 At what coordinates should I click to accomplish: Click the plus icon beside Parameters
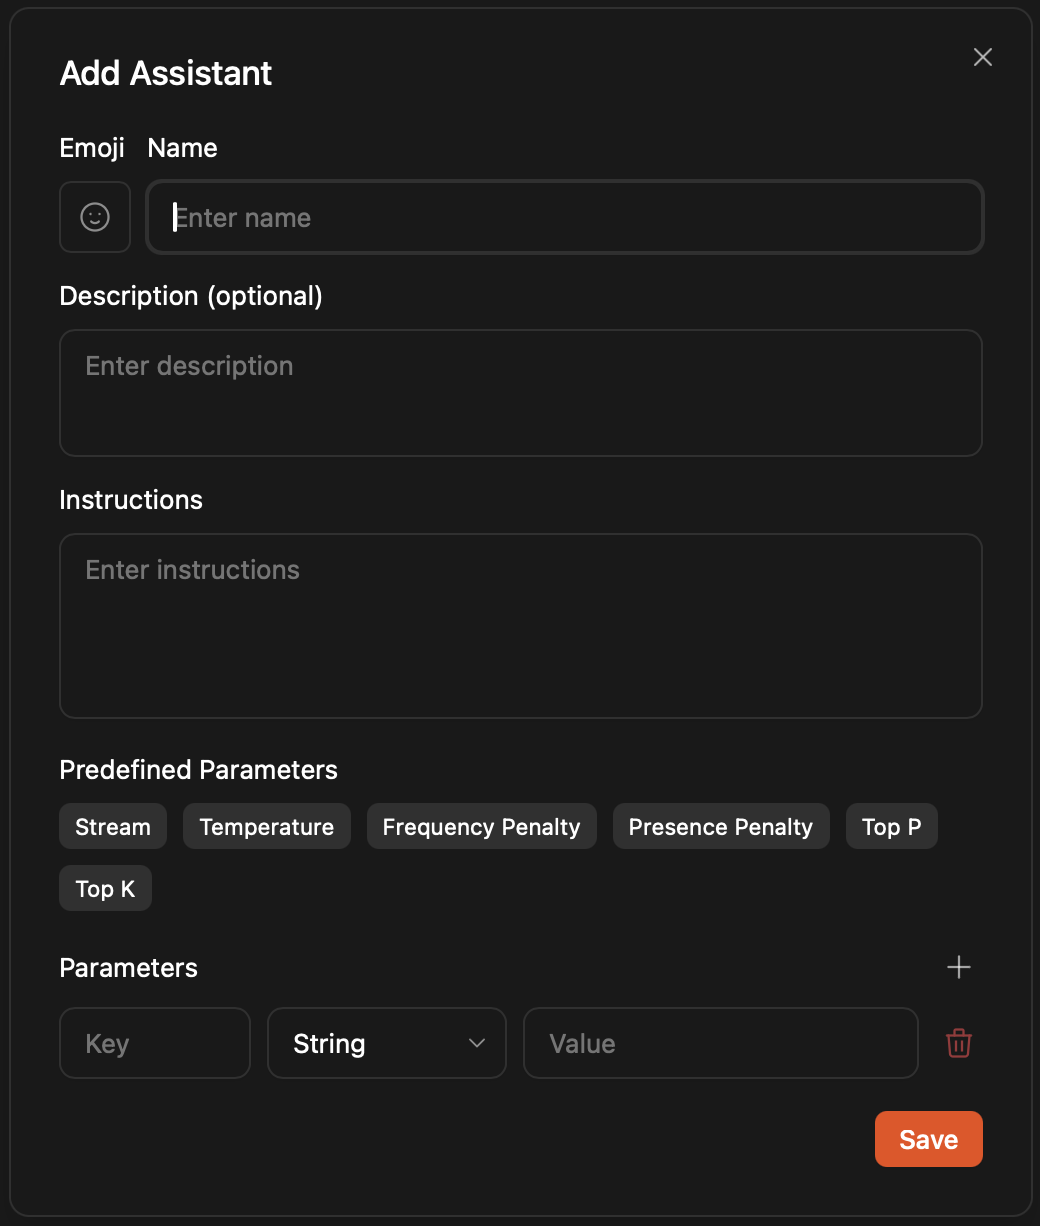[x=958, y=967]
